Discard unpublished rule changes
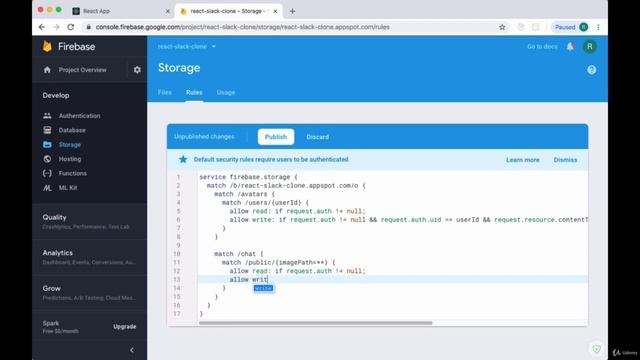This screenshot has height=360, width=640. pyautogui.click(x=318, y=137)
